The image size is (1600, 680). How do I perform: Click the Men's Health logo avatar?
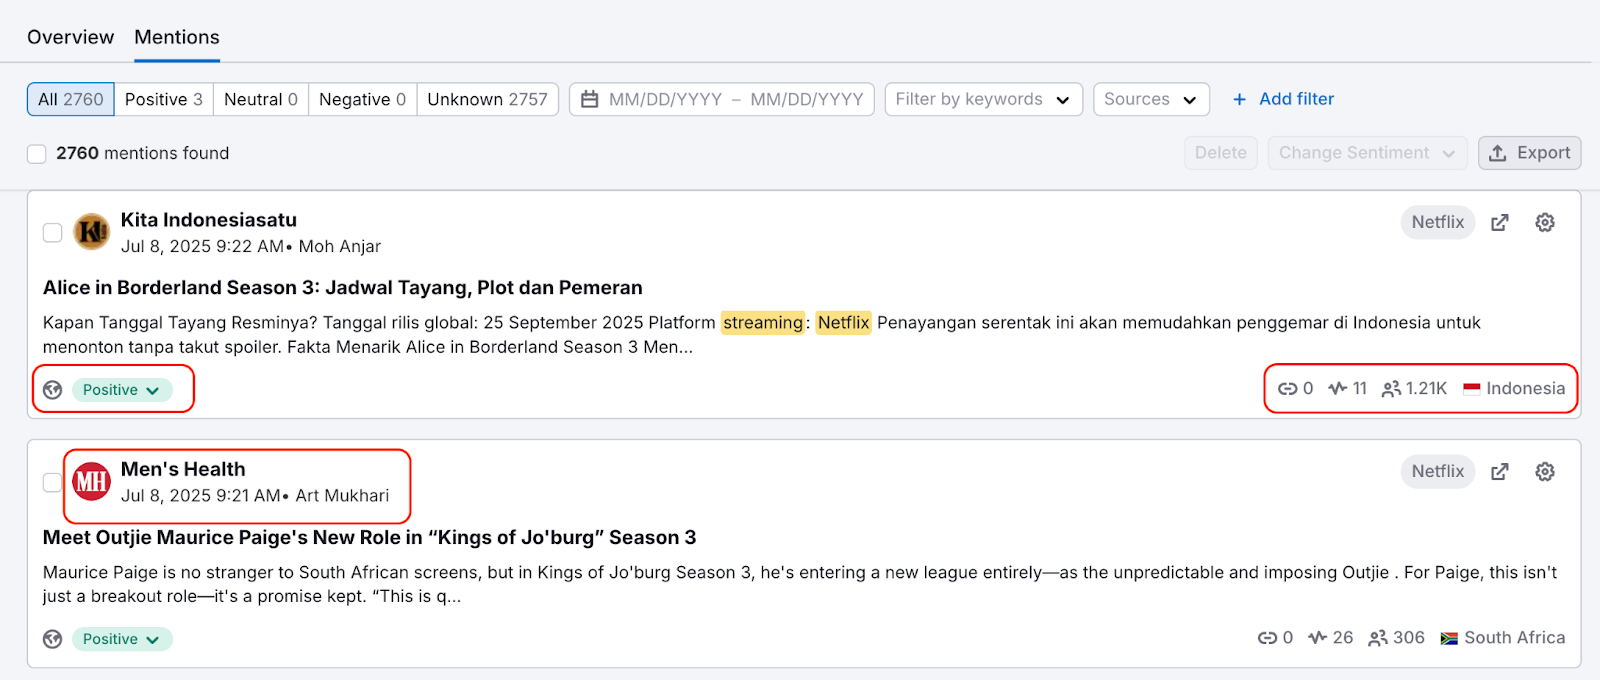click(91, 482)
